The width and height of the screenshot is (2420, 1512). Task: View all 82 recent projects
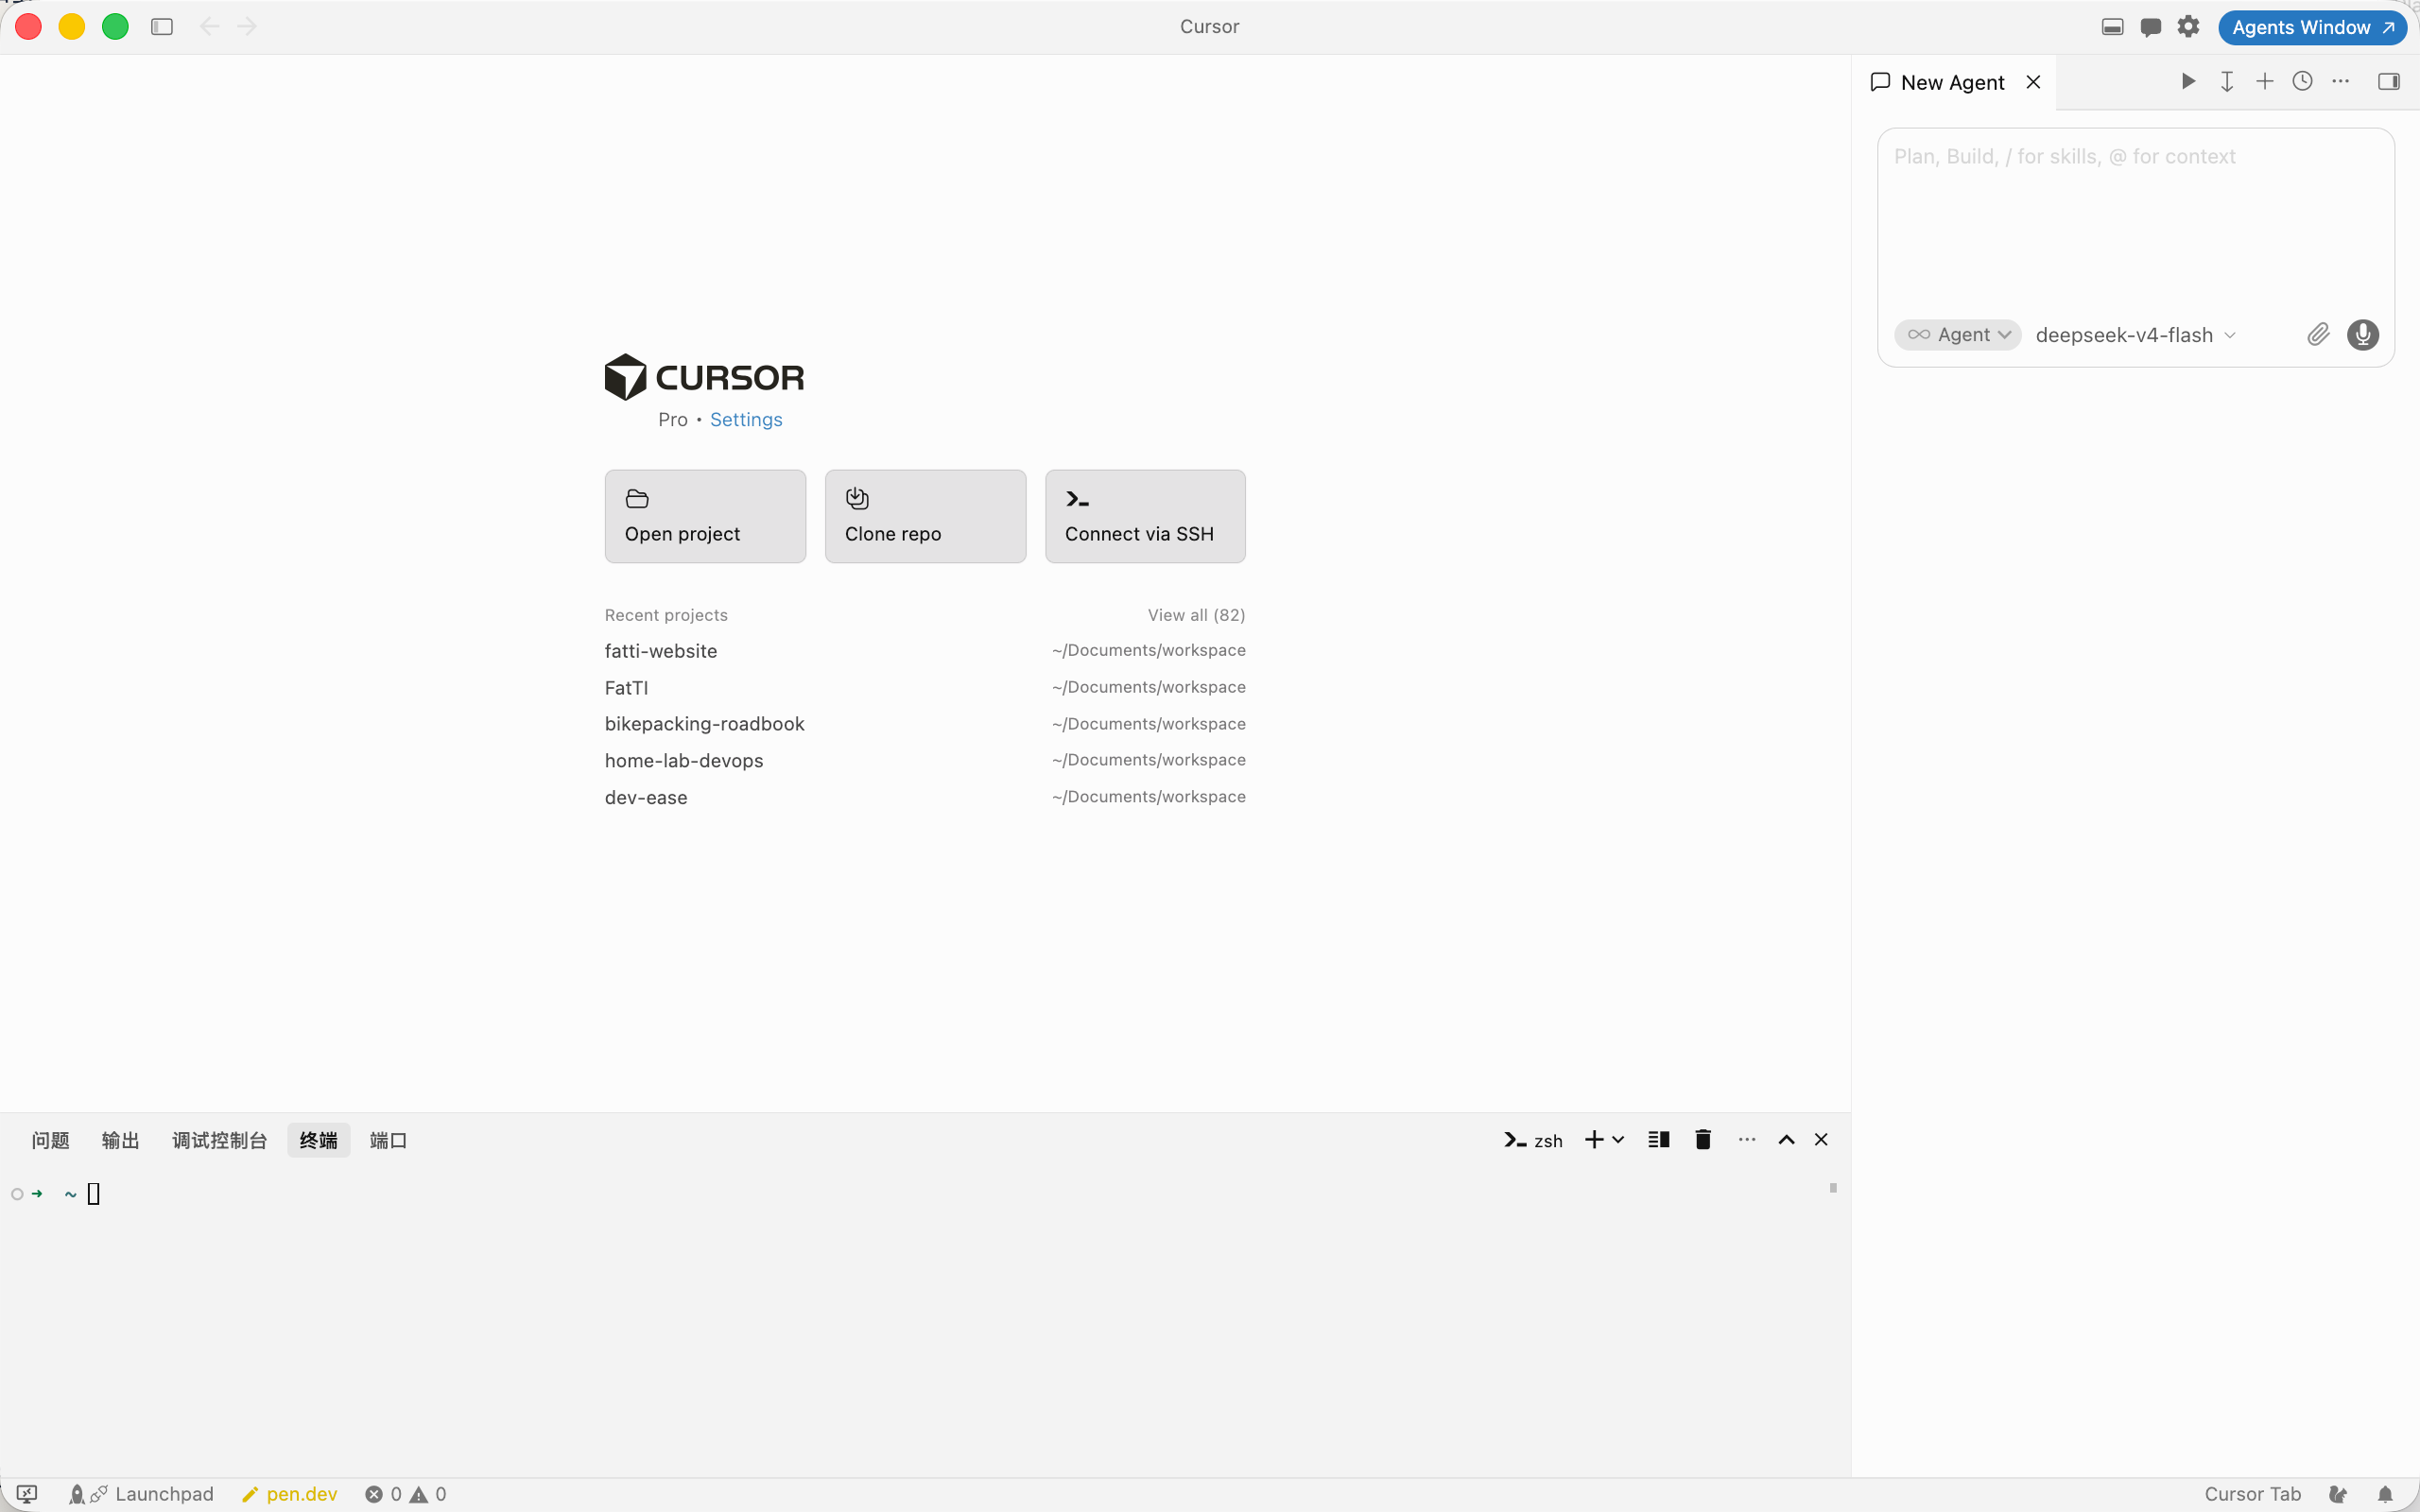tap(1196, 615)
